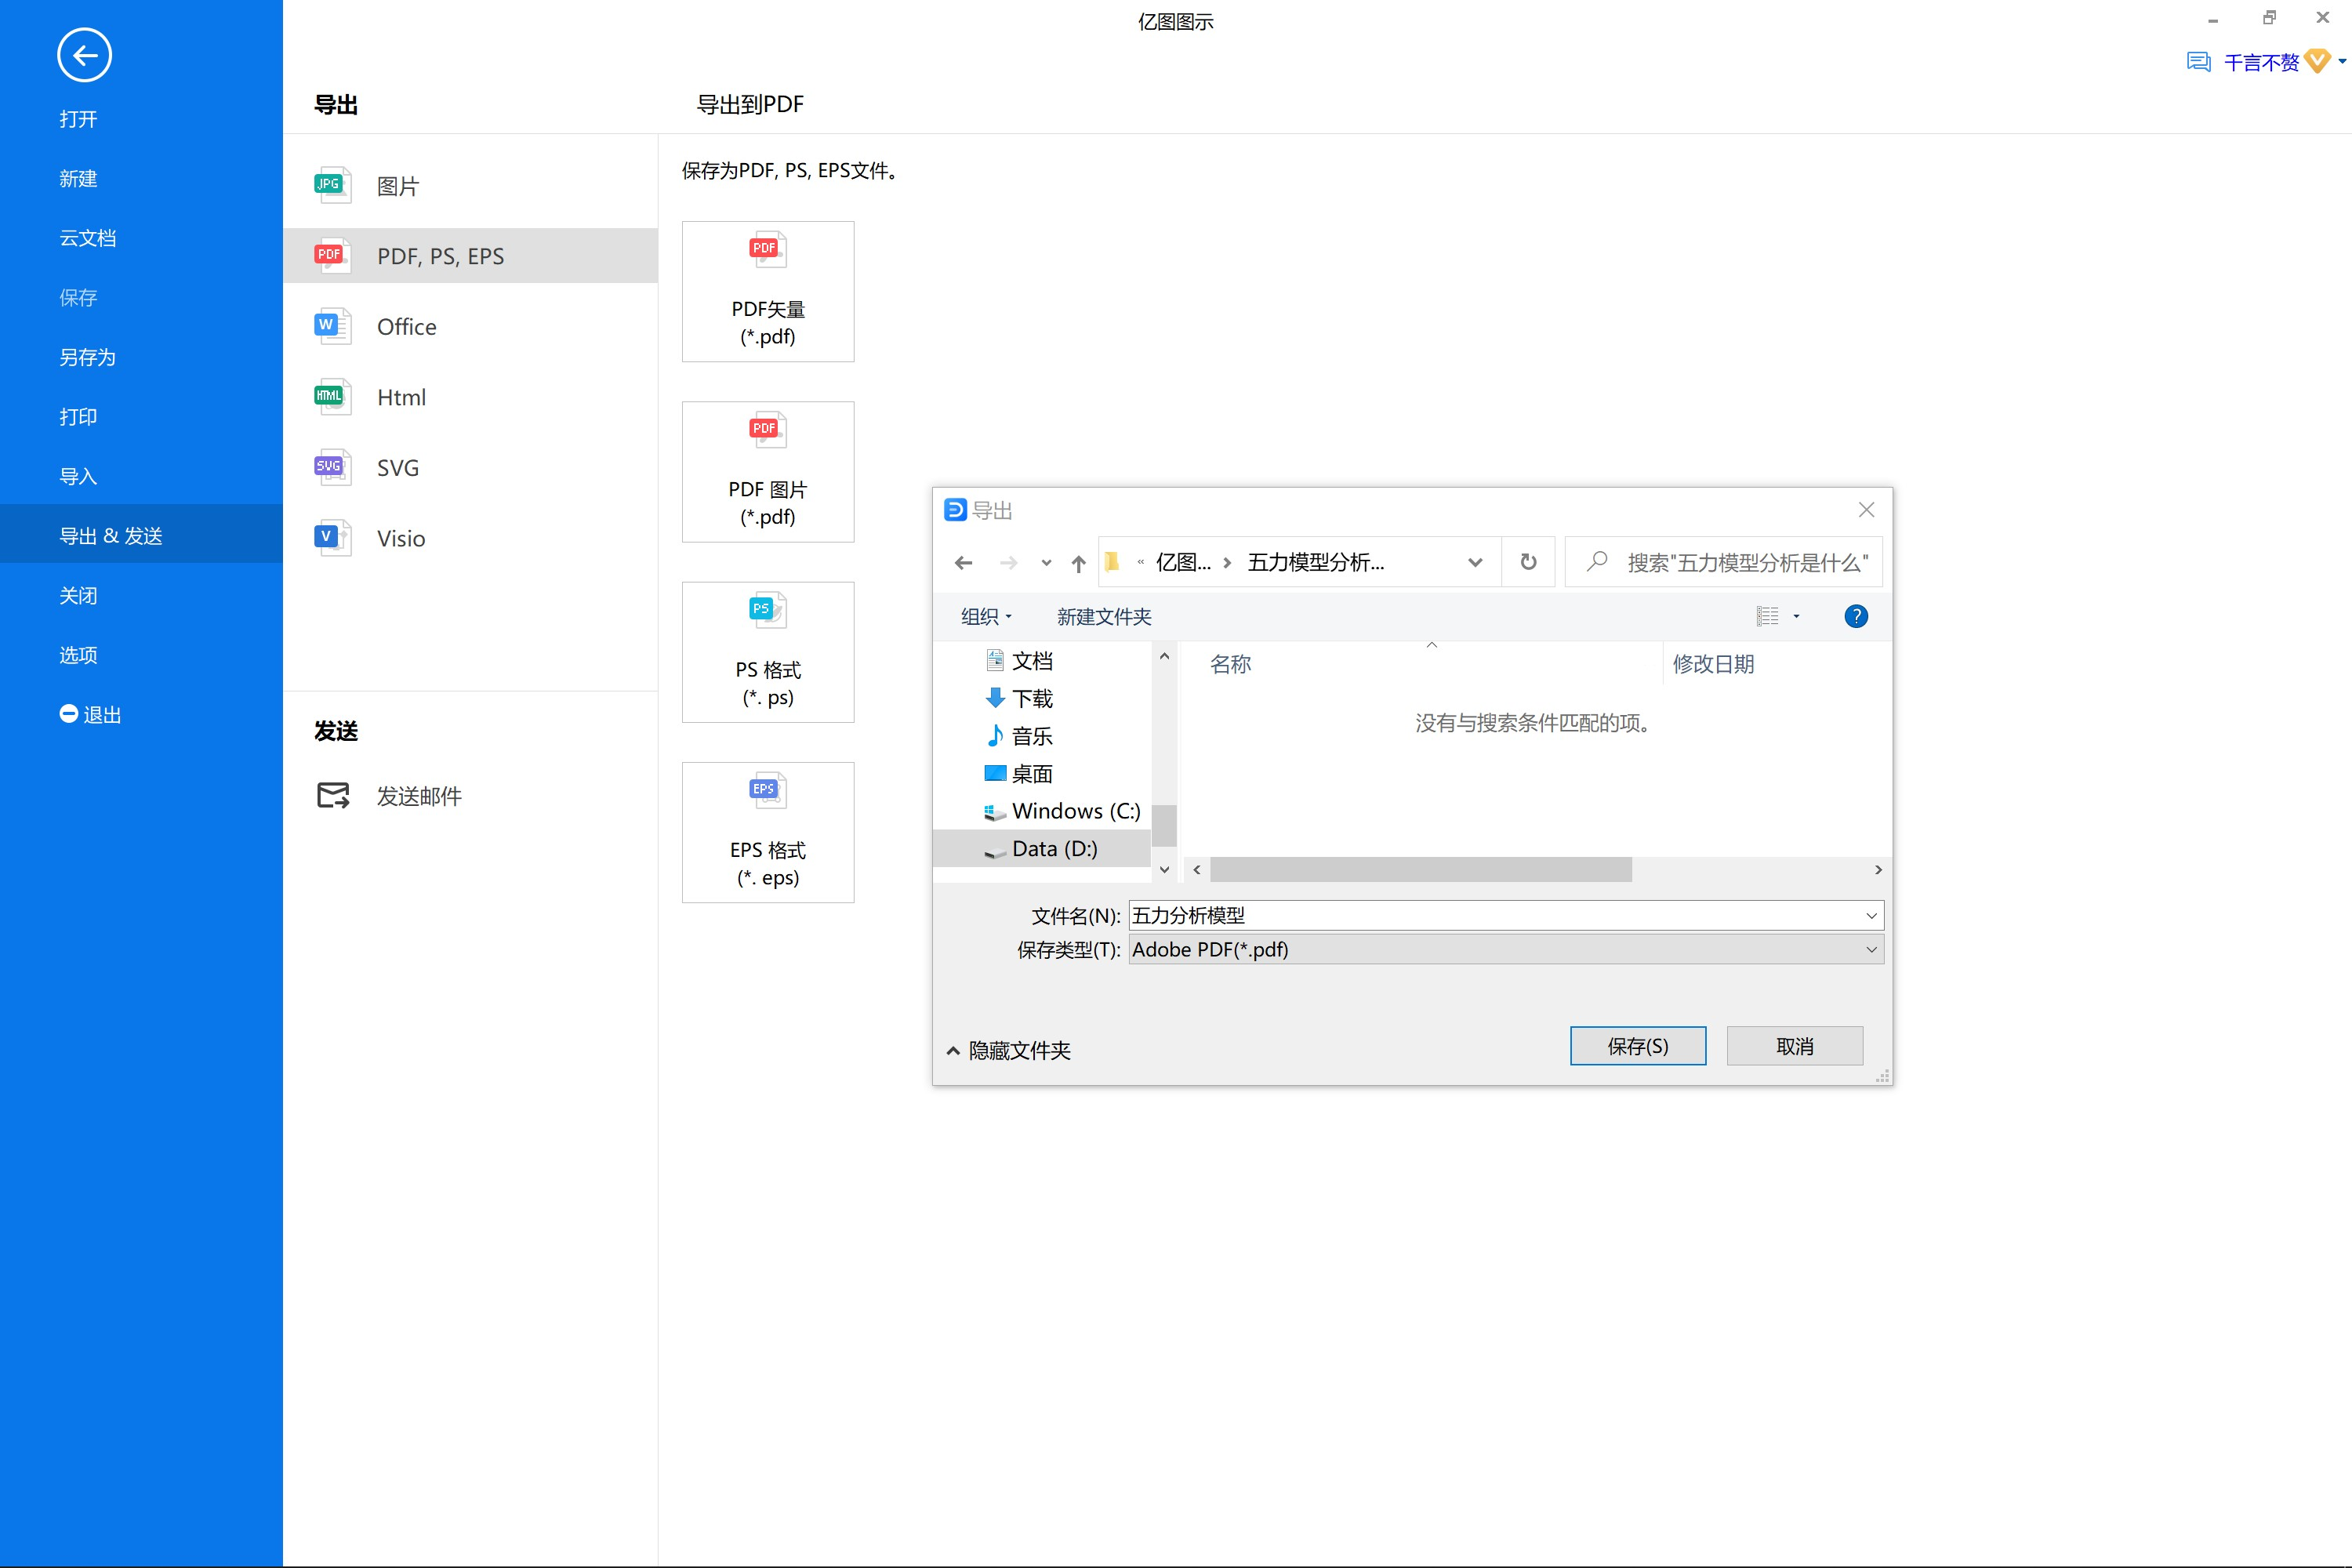Expand the save type dropdown
The height and width of the screenshot is (1568, 2352).
coord(1870,950)
